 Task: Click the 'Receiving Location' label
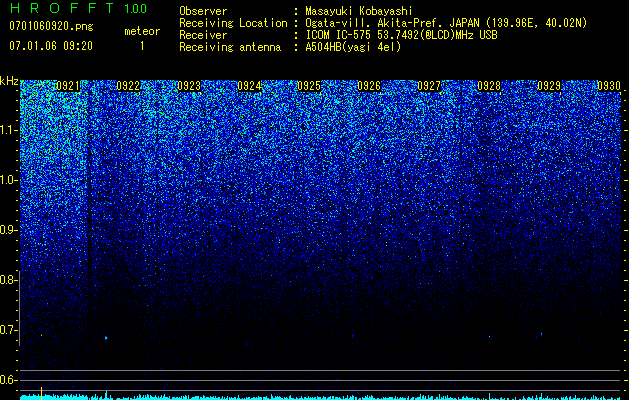(x=233, y=23)
